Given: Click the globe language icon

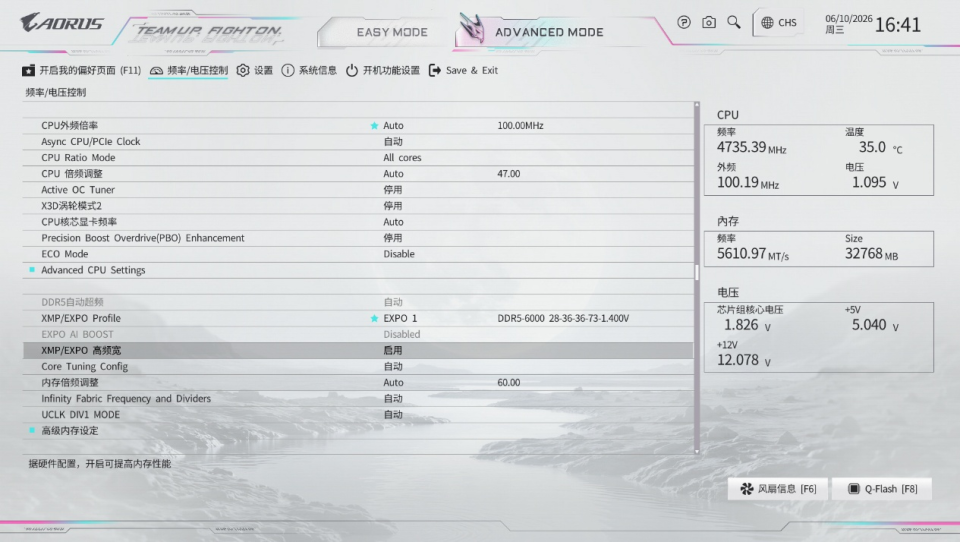Looking at the screenshot, I should pos(767,23).
